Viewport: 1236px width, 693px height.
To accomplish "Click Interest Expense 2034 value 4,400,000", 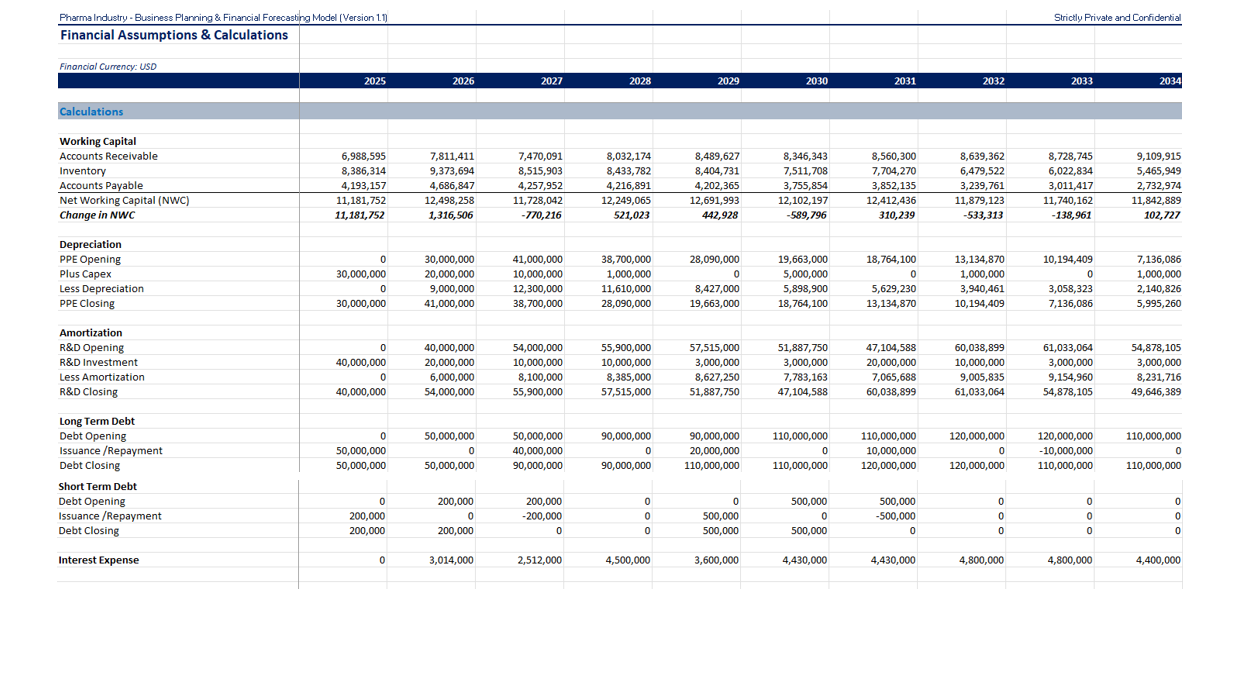I will tap(1158, 560).
